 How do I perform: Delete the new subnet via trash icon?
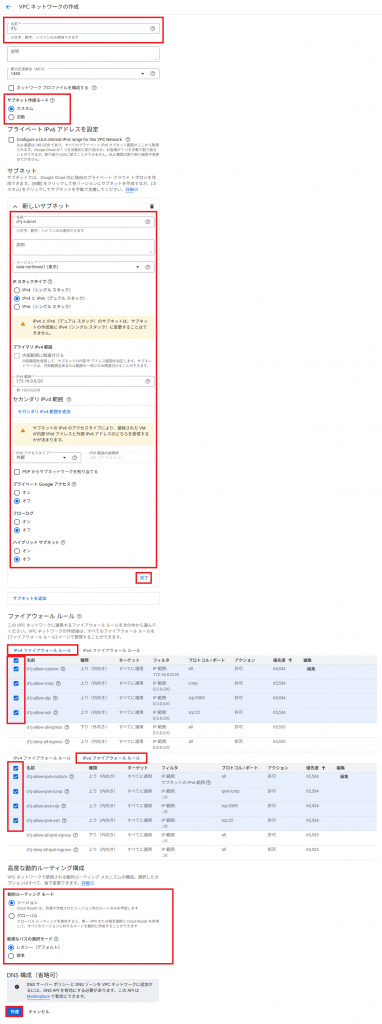click(151, 206)
